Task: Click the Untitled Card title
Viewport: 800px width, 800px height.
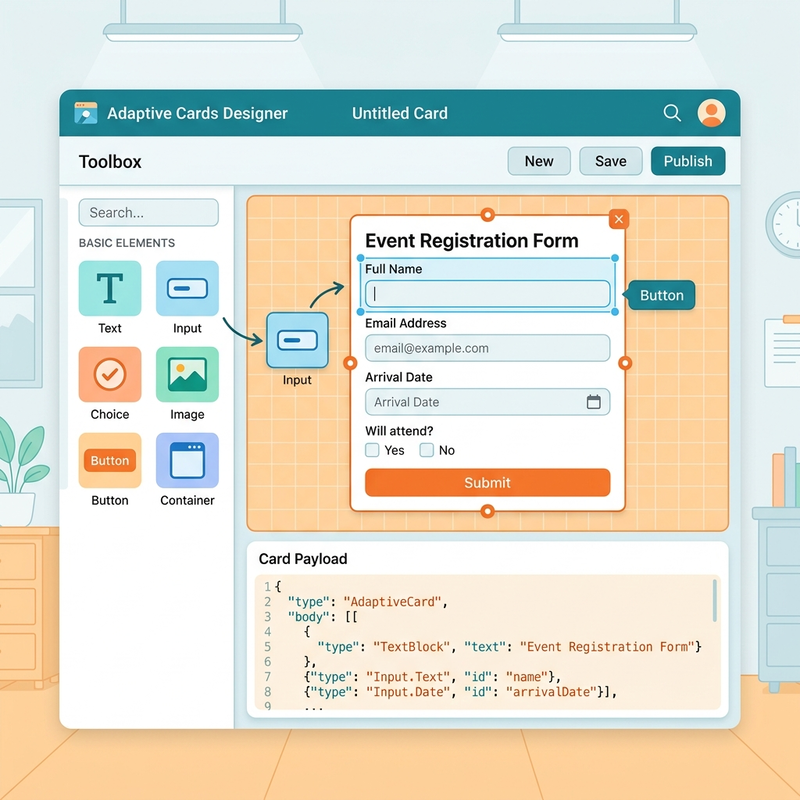Action: [x=399, y=113]
